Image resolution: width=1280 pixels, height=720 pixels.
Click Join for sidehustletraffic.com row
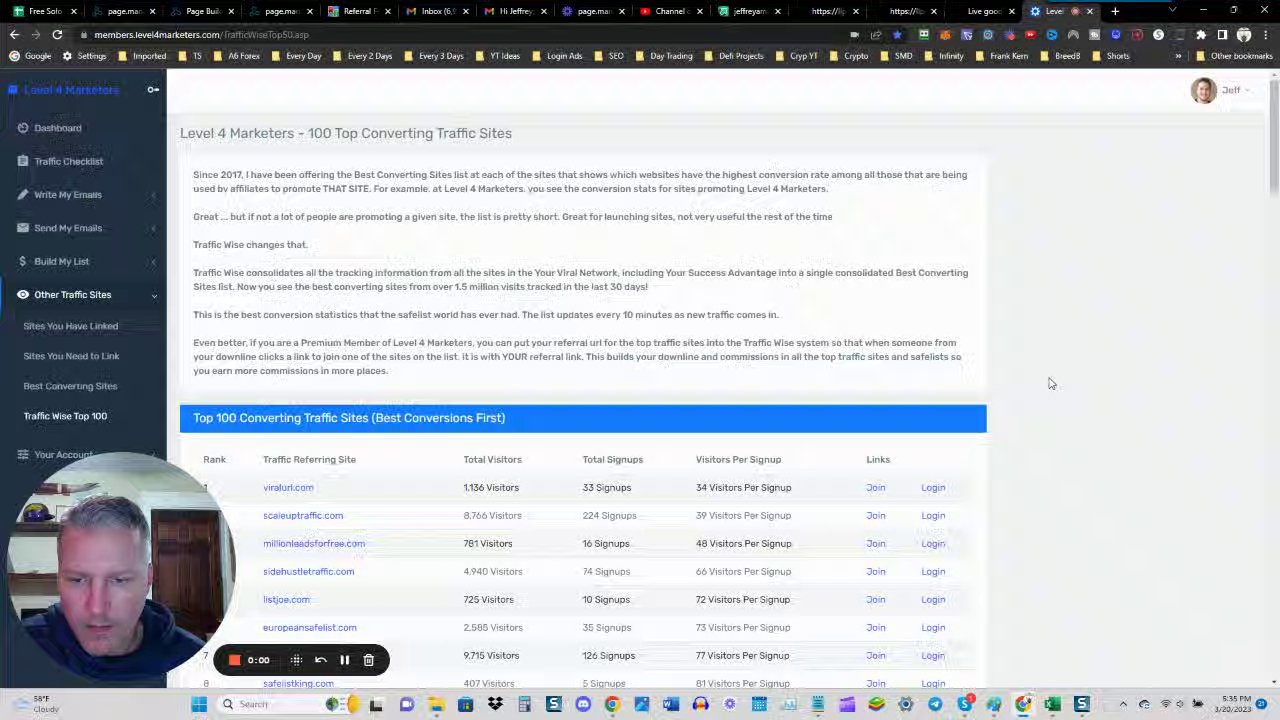(875, 572)
